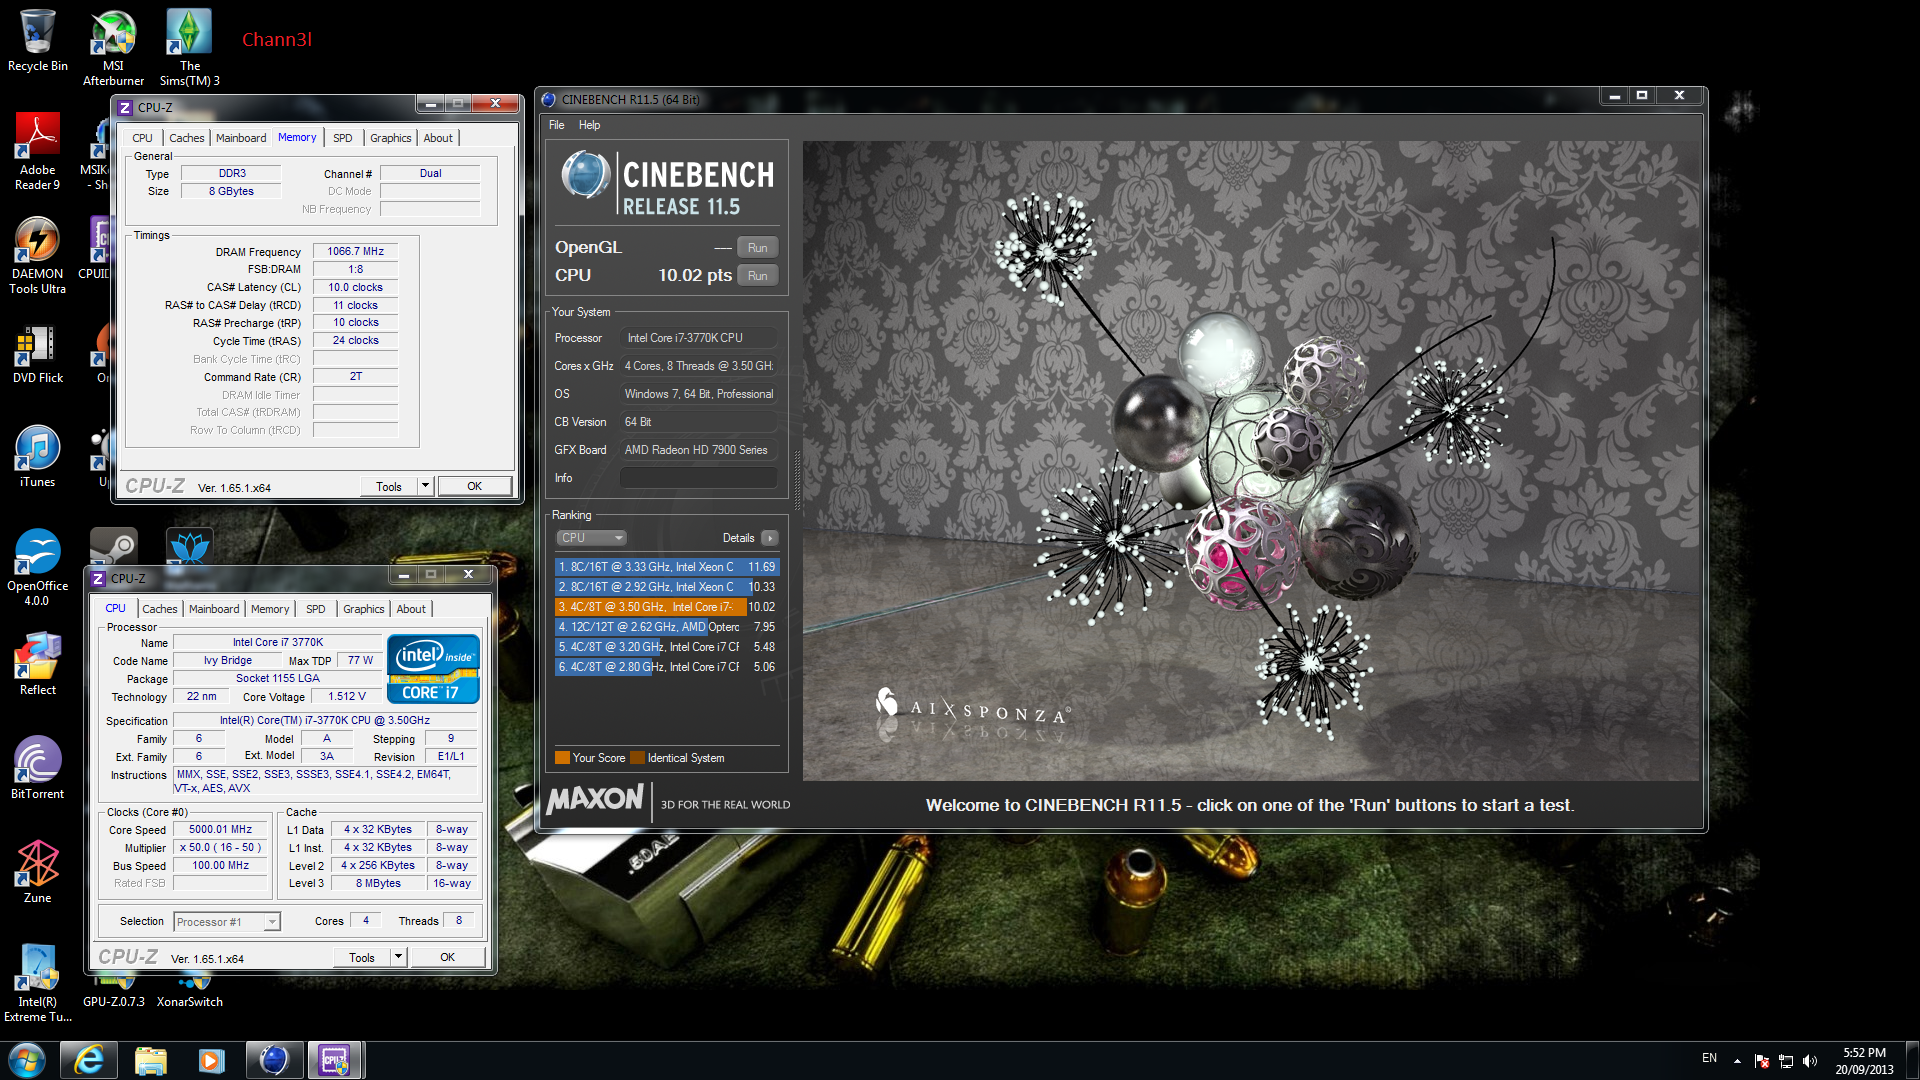The image size is (1920, 1080).
Task: Launch Zune desktop icon
Action: [37, 871]
